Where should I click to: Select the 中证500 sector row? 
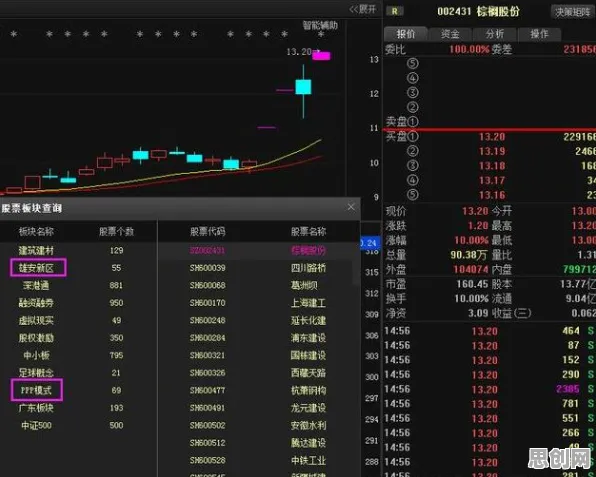78,425
